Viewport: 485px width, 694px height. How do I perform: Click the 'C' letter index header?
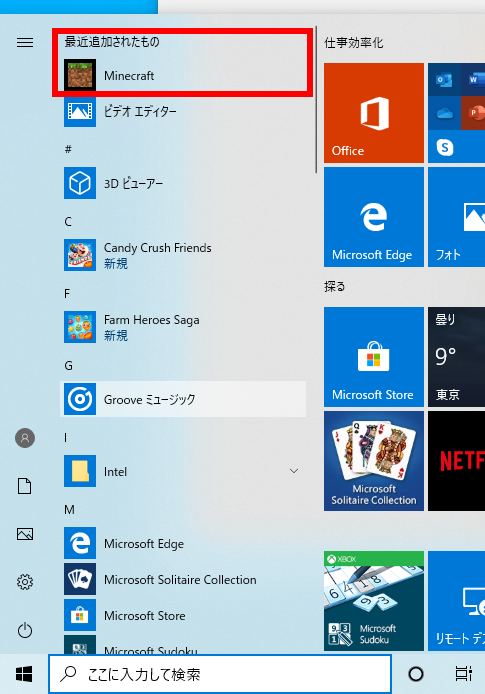68,221
